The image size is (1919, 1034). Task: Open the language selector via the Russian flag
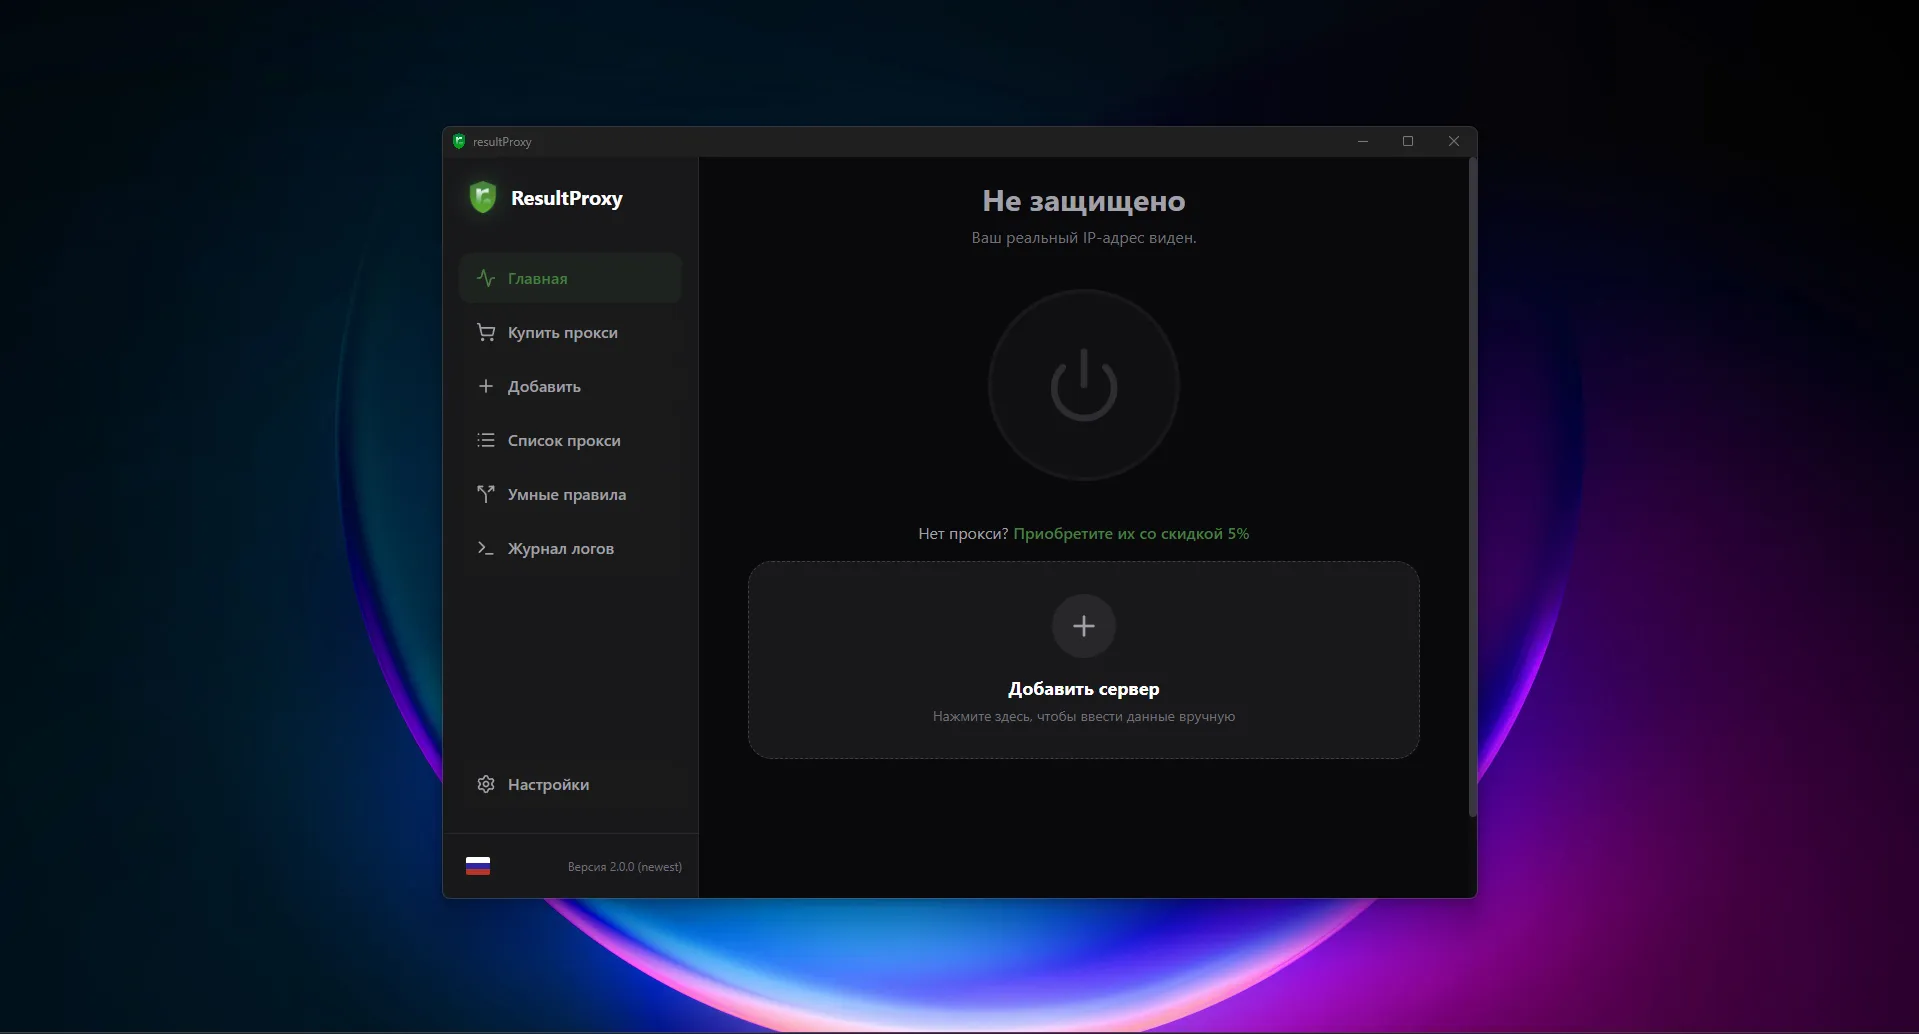[x=478, y=866]
